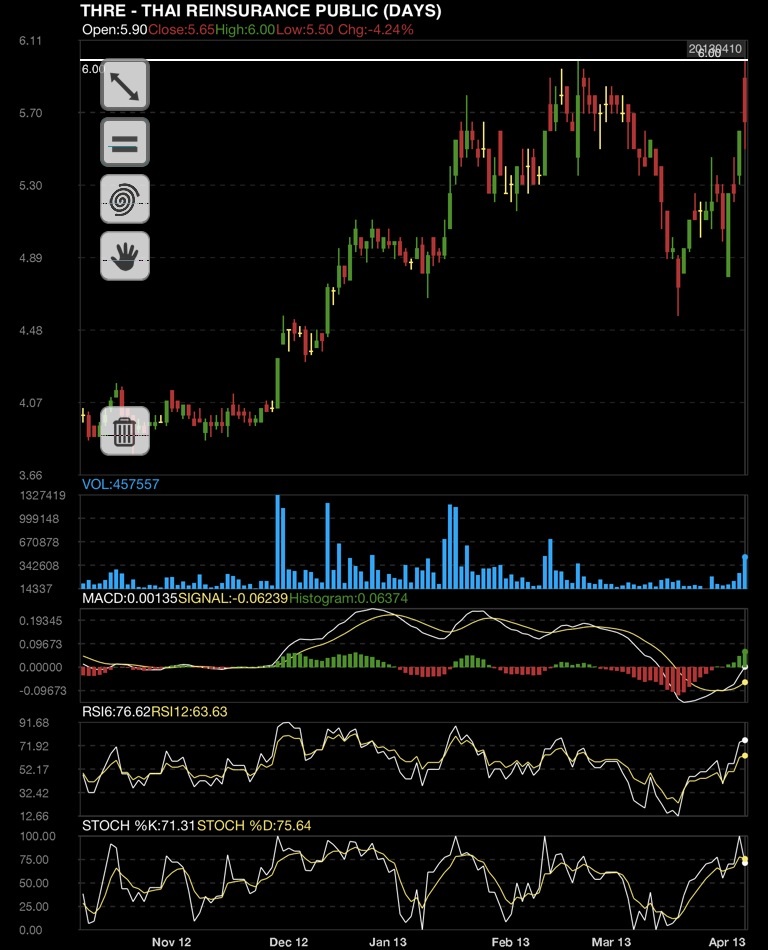Image resolution: width=768 pixels, height=950 pixels.
Task: Click the 12.66 RSI axis label
Action: pos(34,816)
